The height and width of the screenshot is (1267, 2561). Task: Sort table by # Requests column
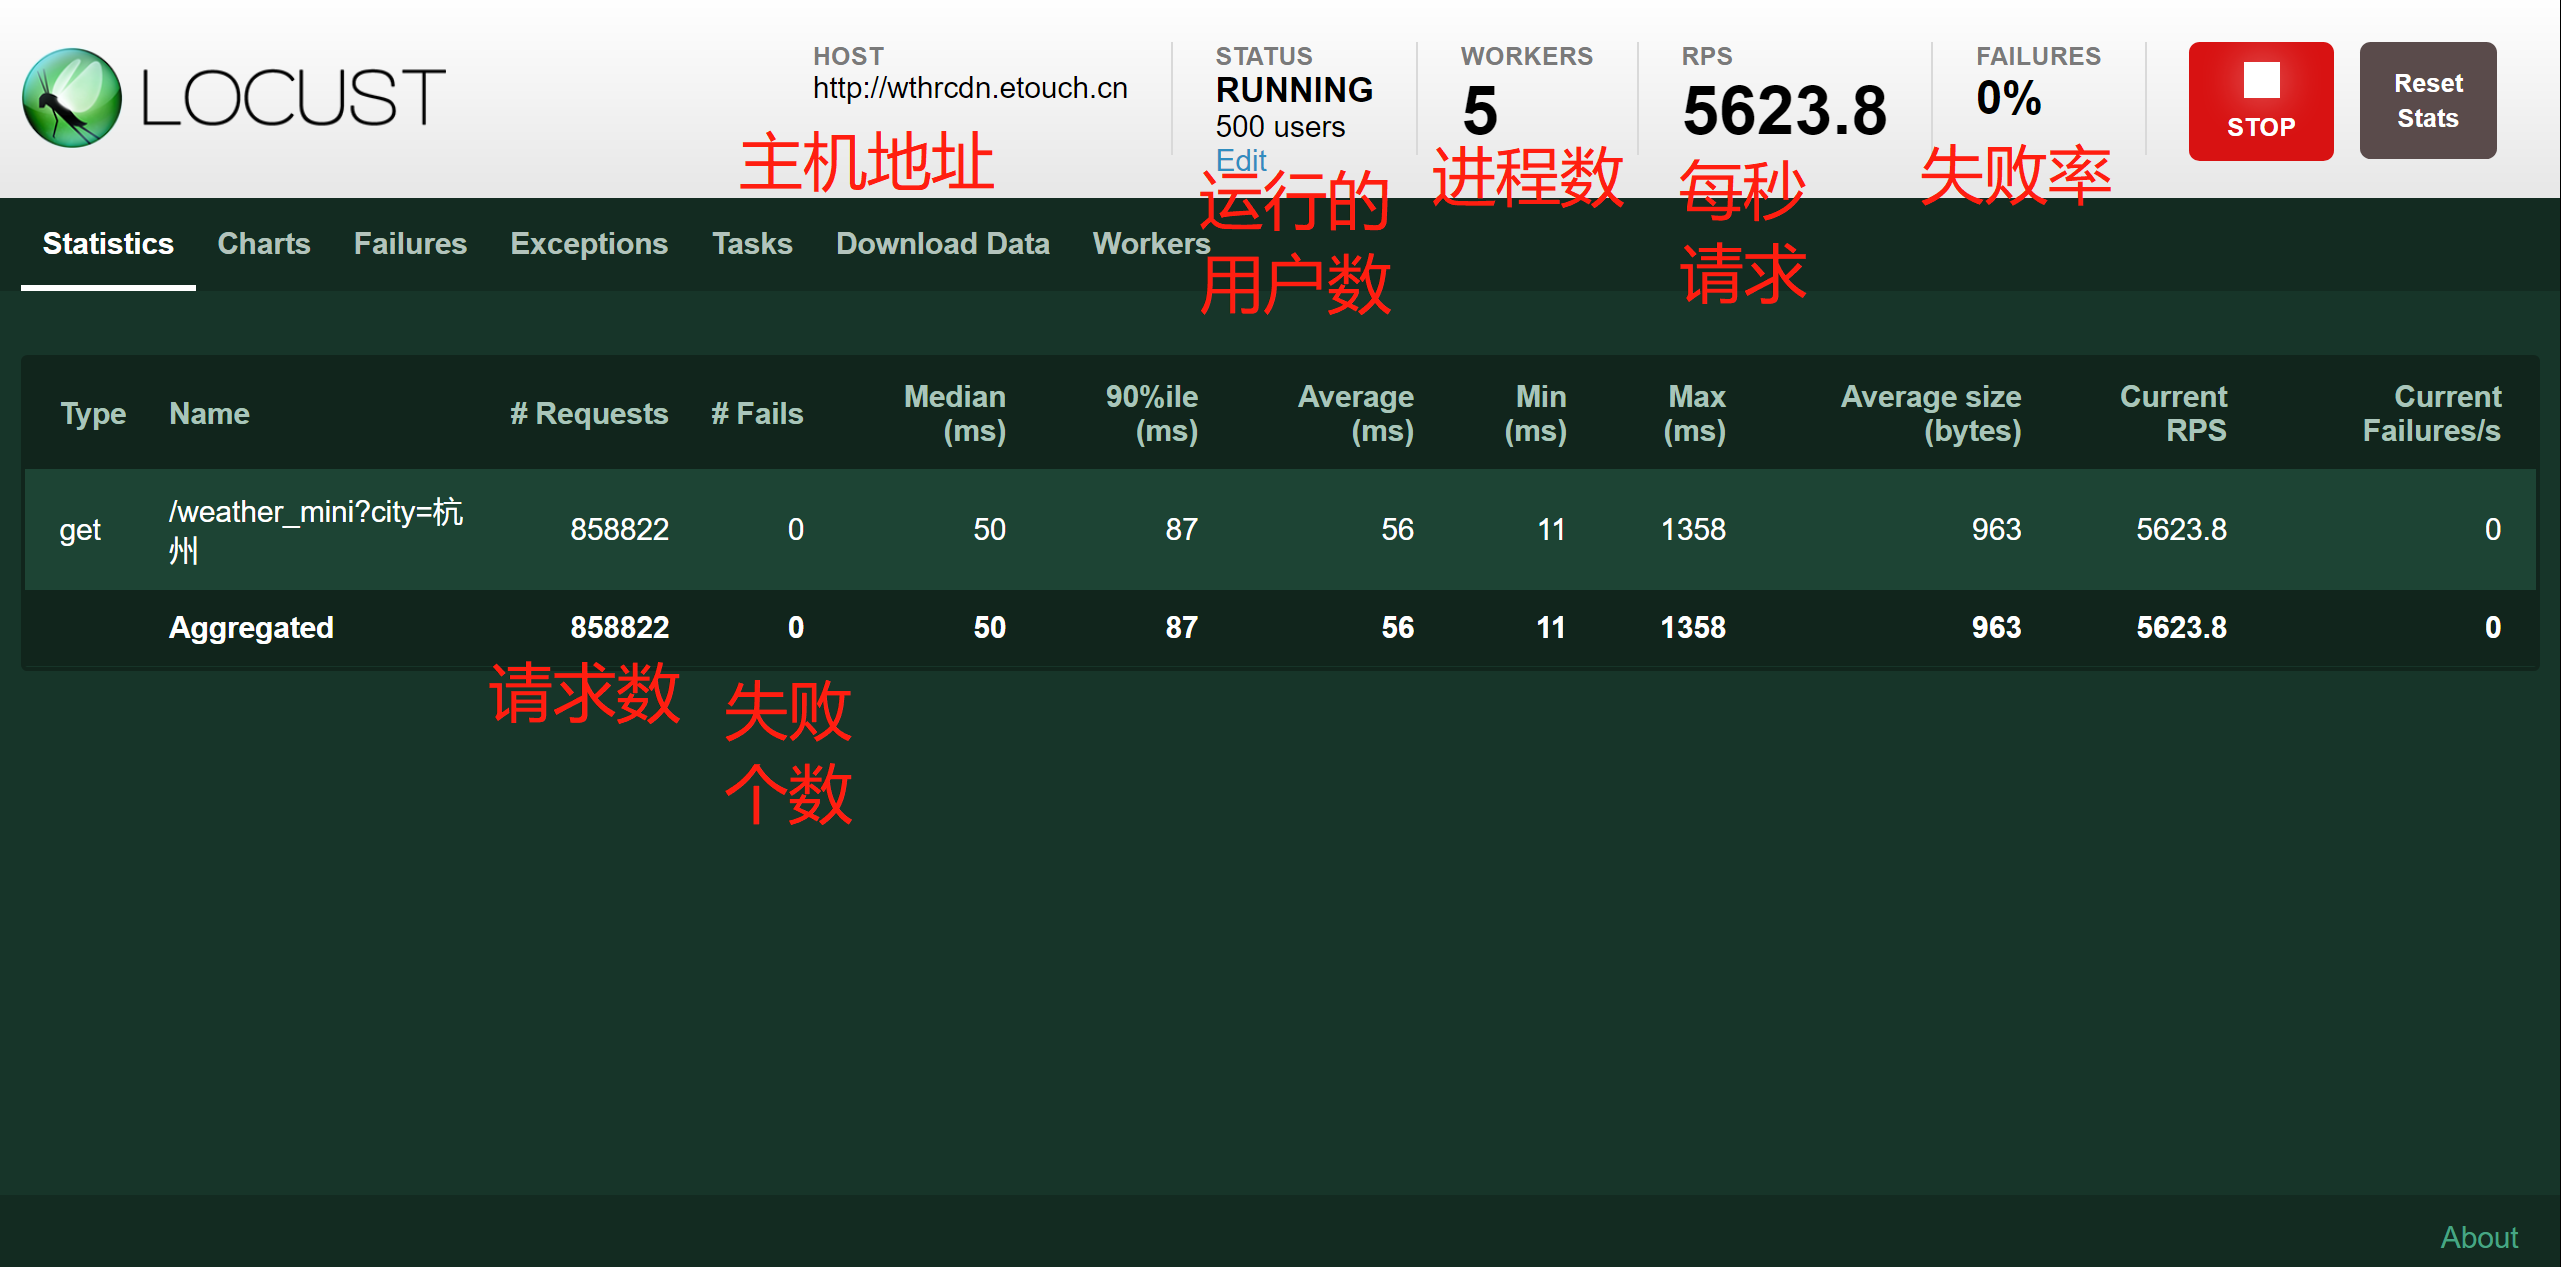click(x=589, y=414)
